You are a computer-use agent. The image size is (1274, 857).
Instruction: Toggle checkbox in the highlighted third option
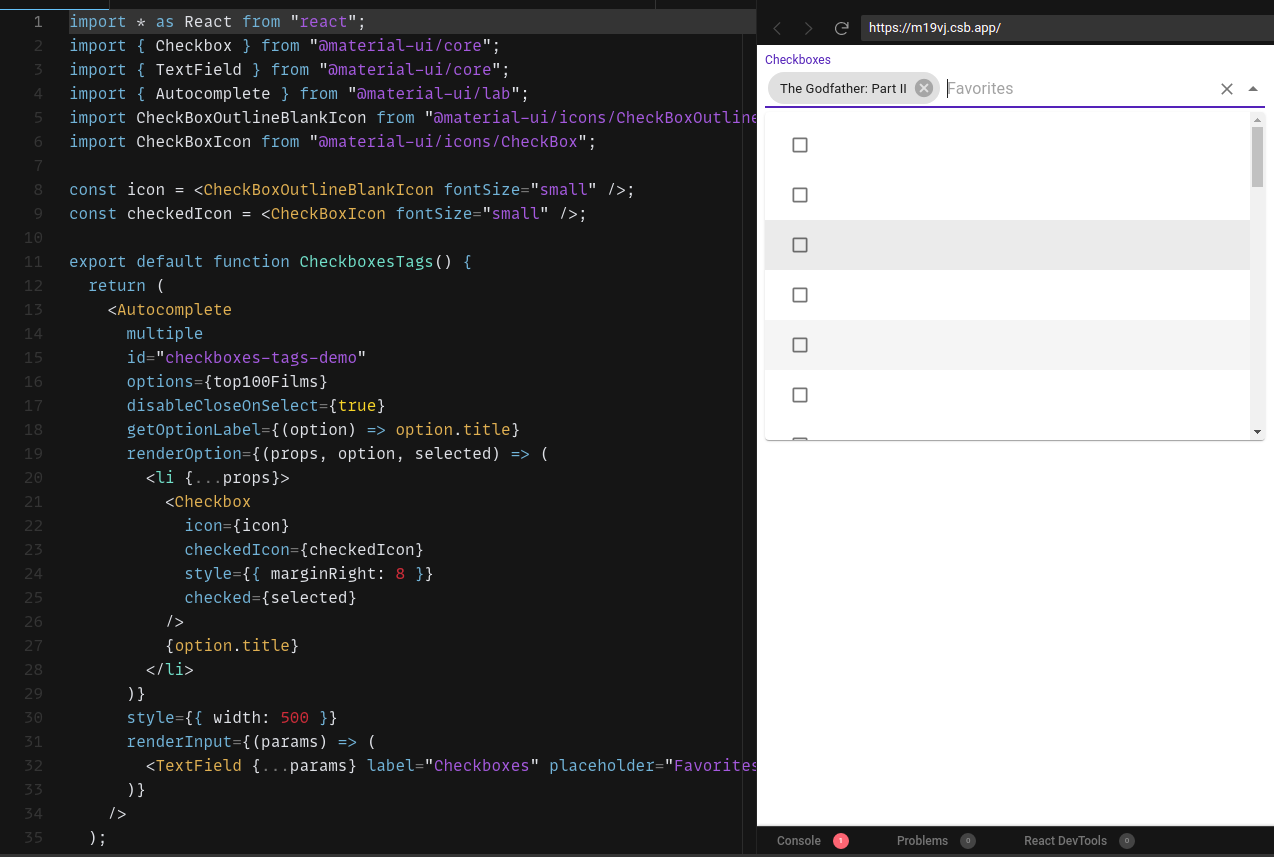800,245
